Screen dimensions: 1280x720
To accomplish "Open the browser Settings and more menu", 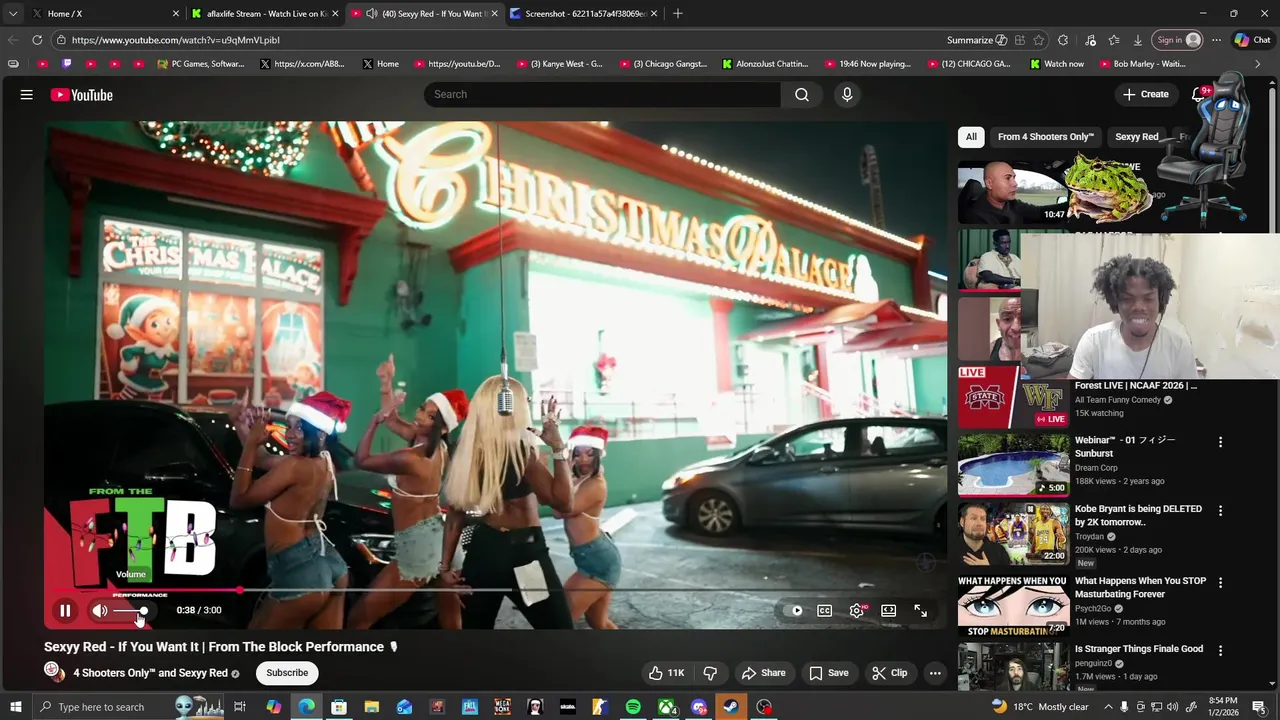I will (1216, 40).
